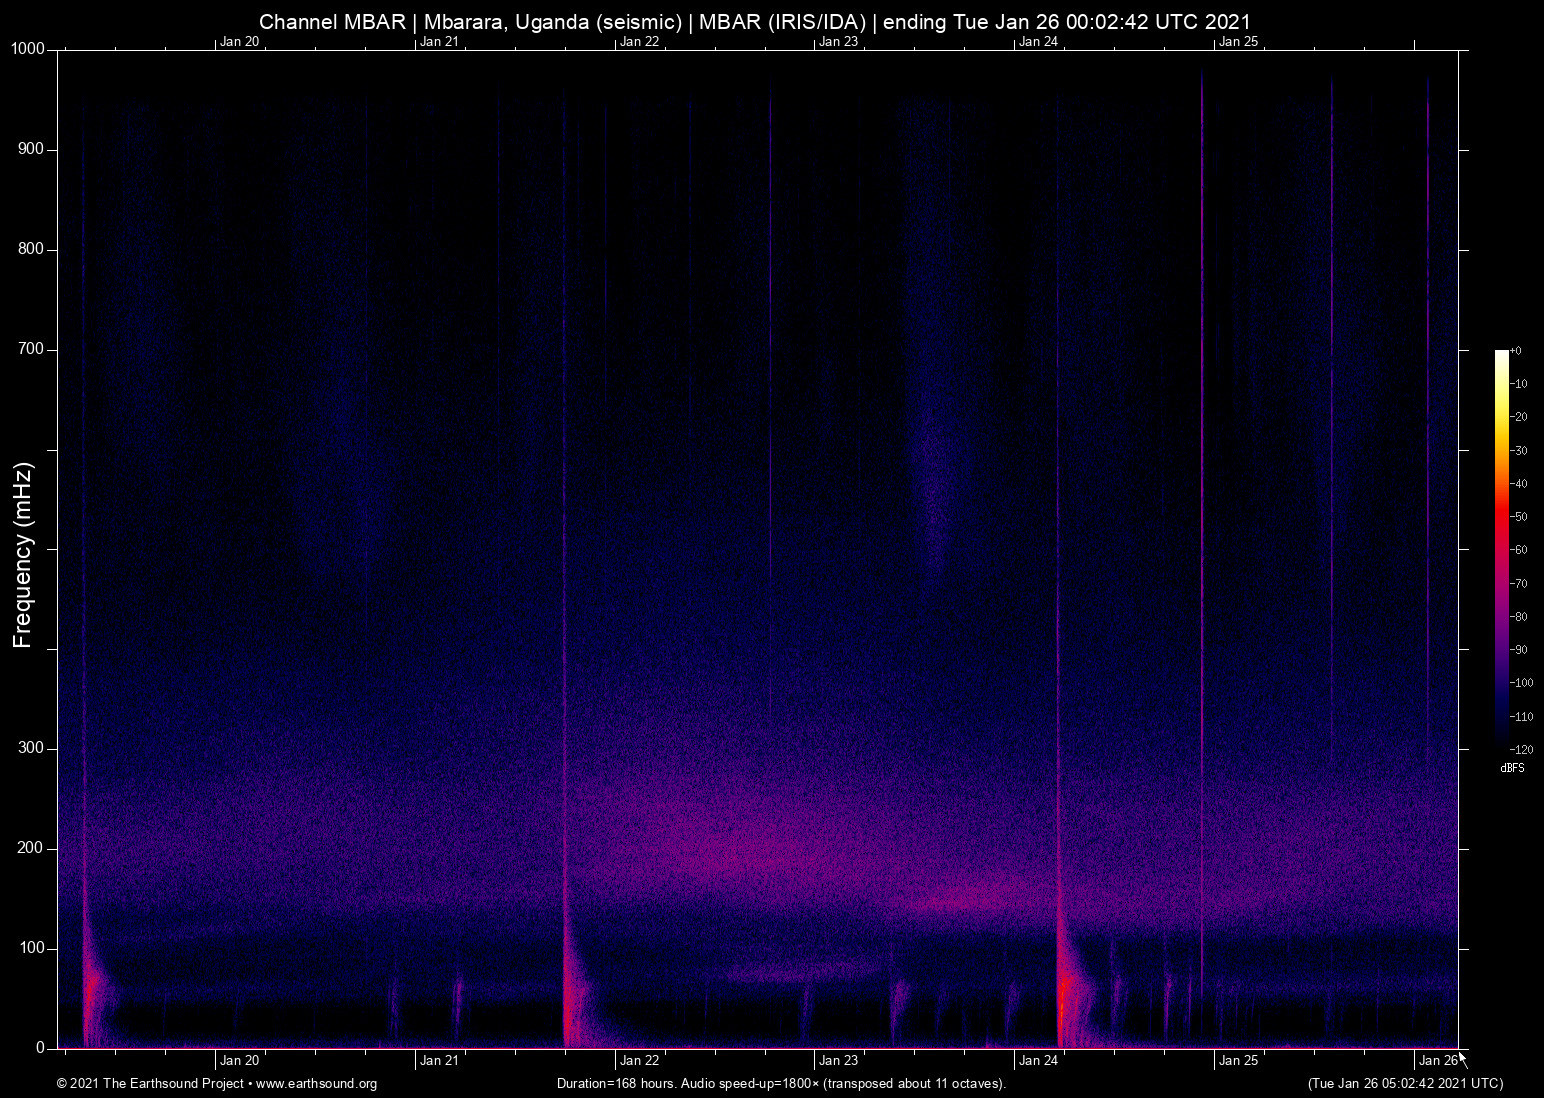Click the -120 color scale label
Image resolution: width=1544 pixels, height=1098 pixels.
(1521, 750)
